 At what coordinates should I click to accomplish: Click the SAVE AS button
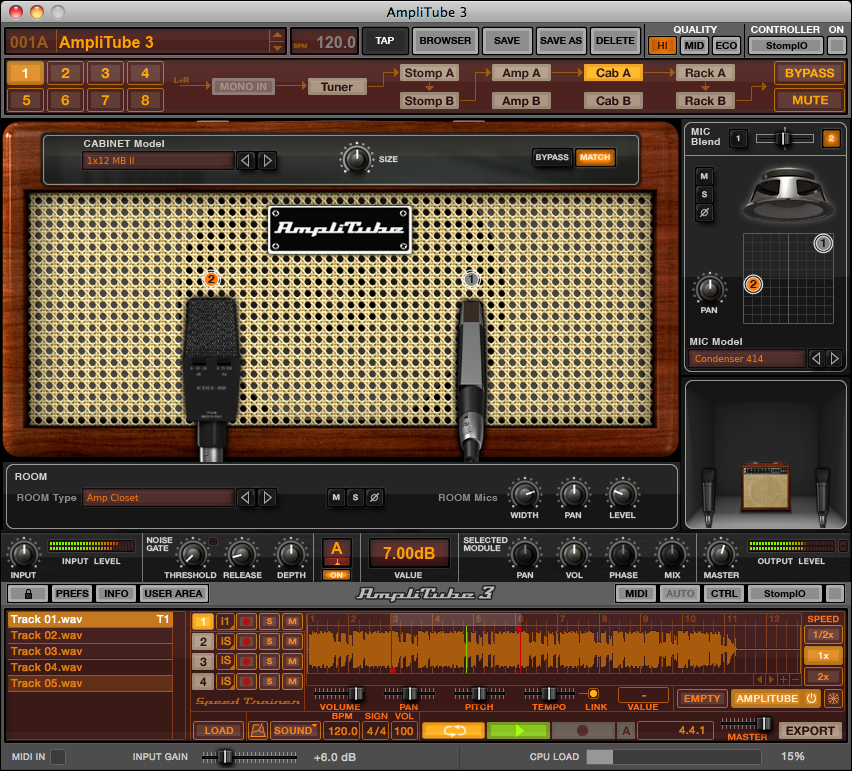click(561, 41)
